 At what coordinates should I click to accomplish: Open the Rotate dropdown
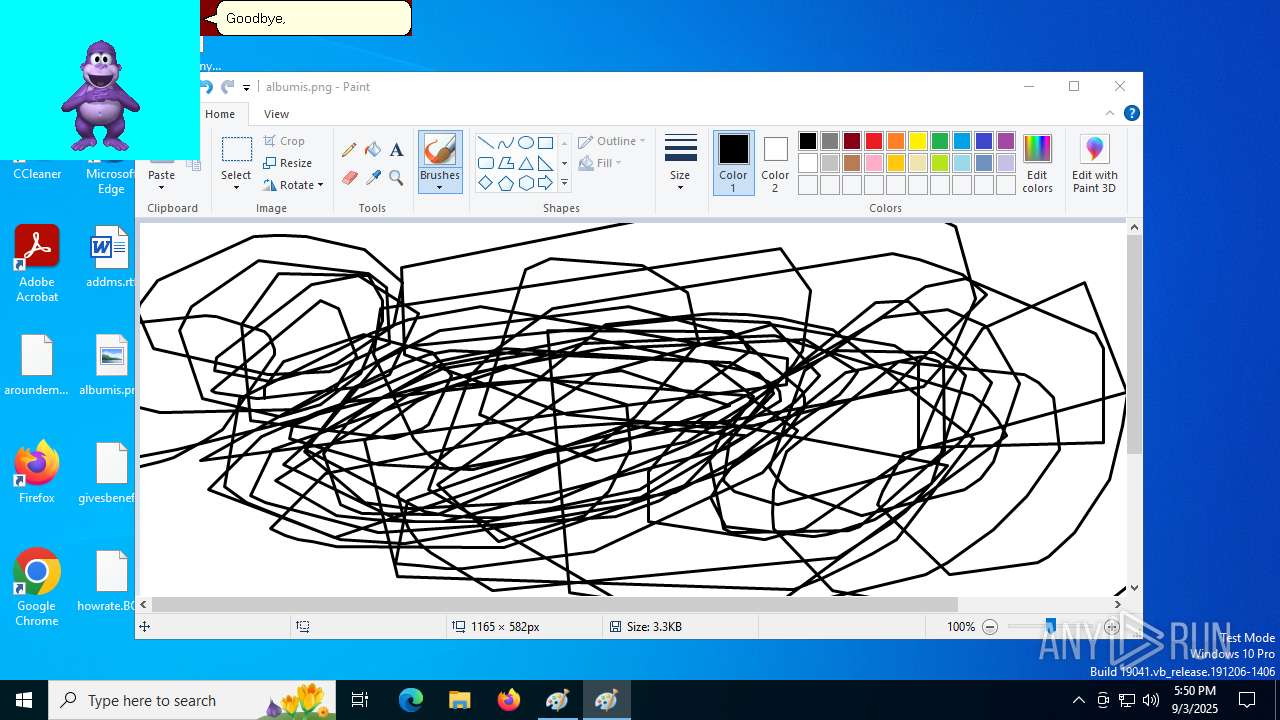[x=293, y=185]
